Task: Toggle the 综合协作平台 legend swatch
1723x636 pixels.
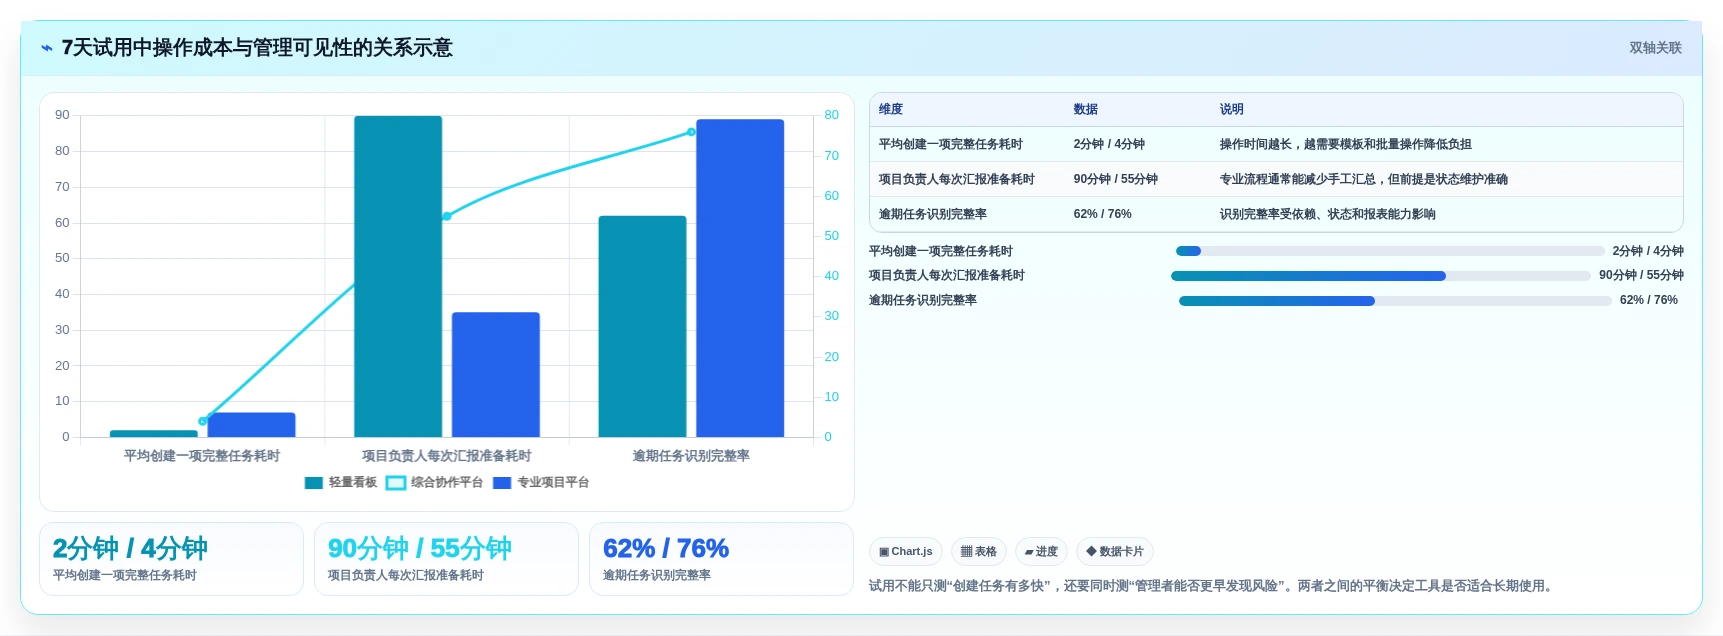Action: 396,483
